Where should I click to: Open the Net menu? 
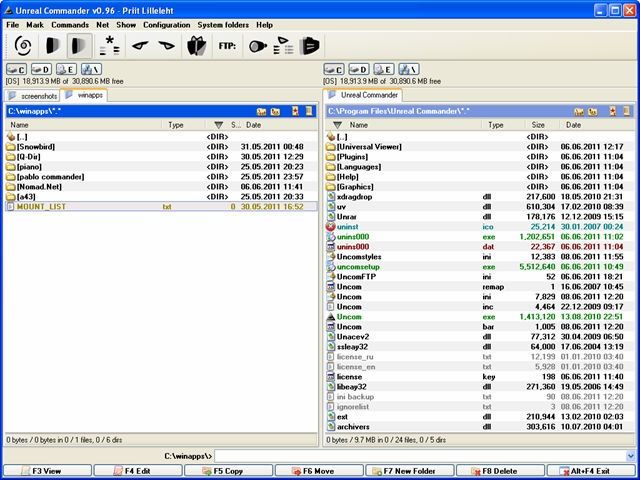pos(102,25)
